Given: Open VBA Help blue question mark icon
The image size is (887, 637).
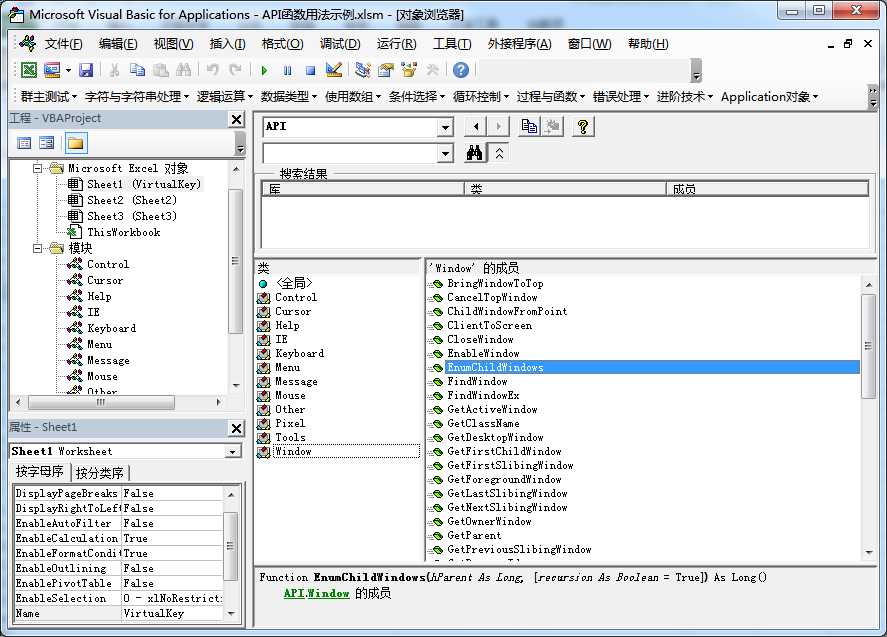Looking at the screenshot, I should 461,70.
